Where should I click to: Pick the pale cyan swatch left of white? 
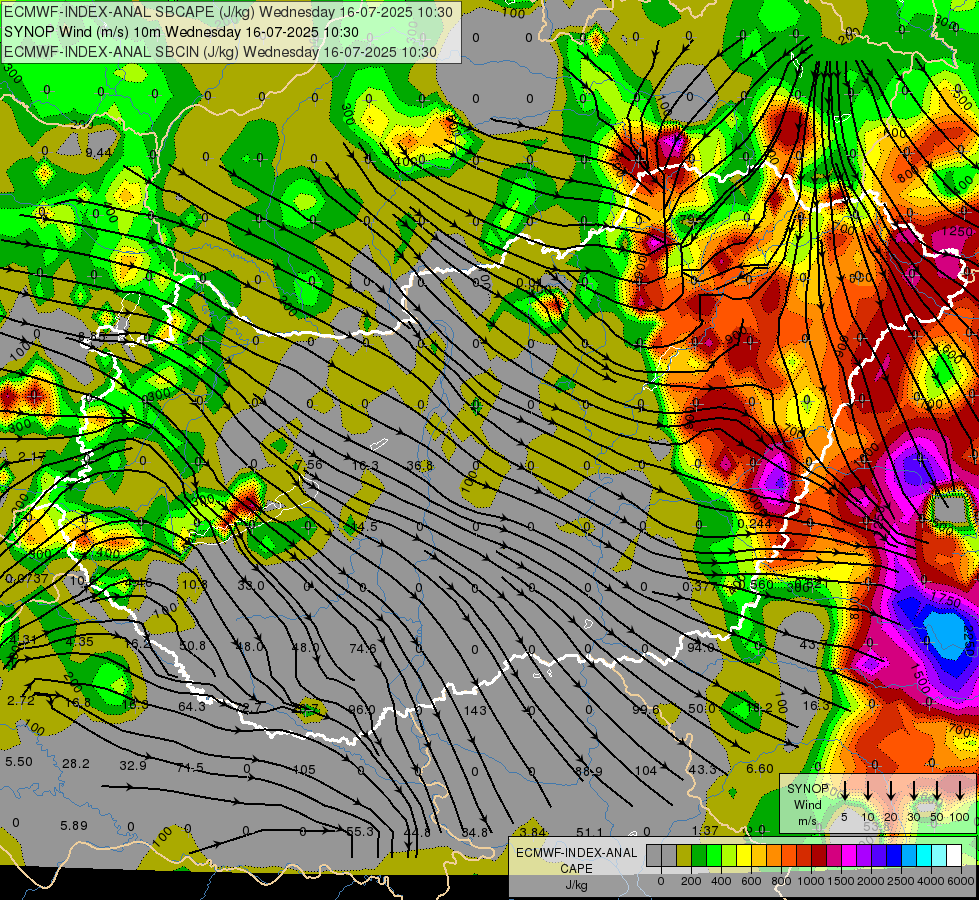938,856
